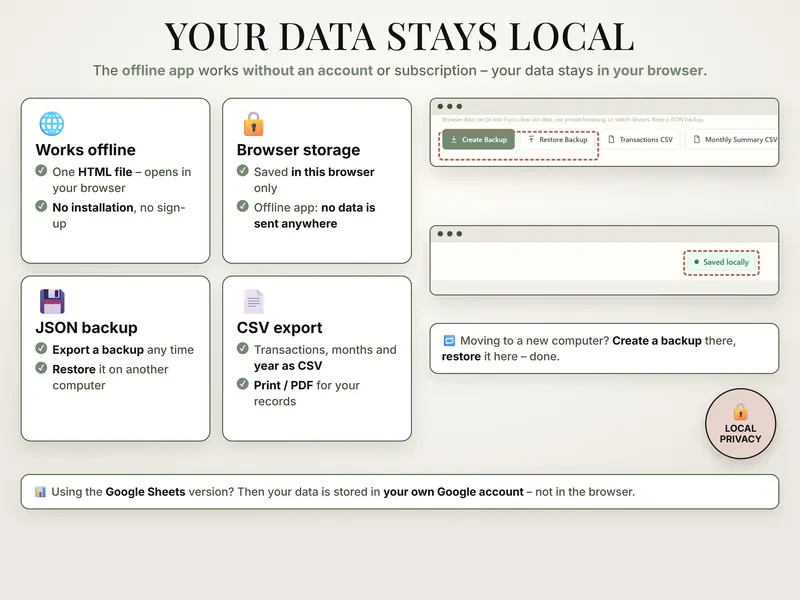Click the 'Create a backup' bold text in tip
Image resolution: width=800 pixels, height=600 pixels.
tap(657, 341)
